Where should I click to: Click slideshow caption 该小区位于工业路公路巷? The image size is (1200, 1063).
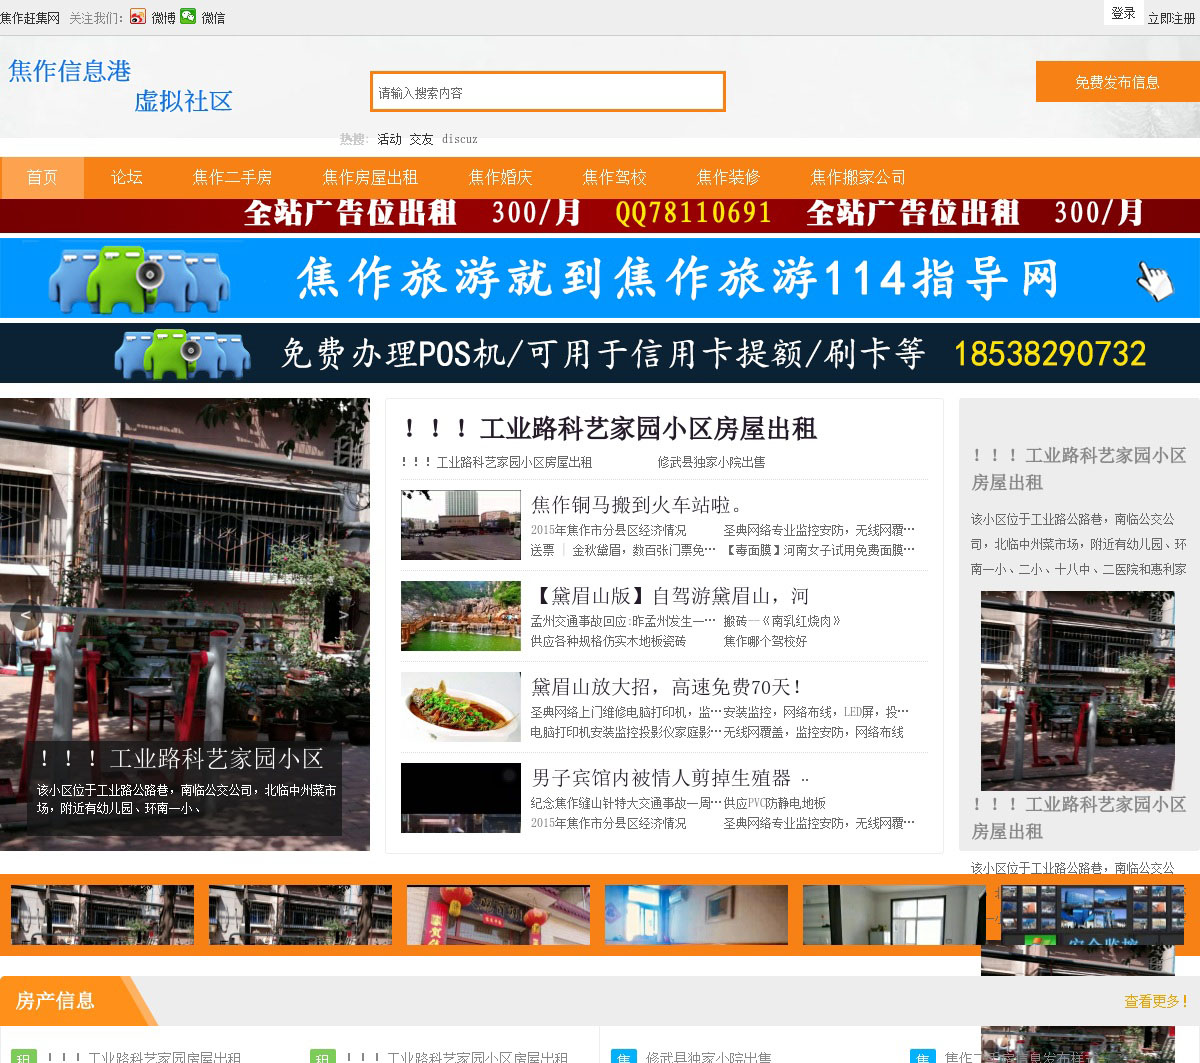186,799
